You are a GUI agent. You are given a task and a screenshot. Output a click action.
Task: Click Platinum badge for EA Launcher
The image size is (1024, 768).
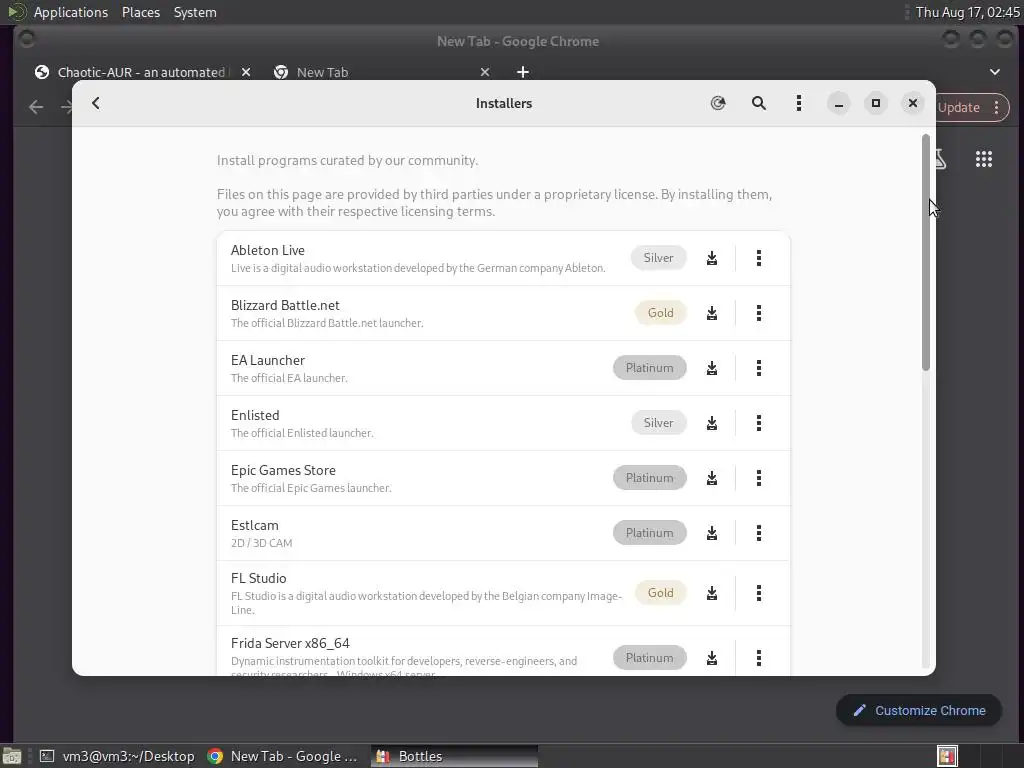coord(649,368)
